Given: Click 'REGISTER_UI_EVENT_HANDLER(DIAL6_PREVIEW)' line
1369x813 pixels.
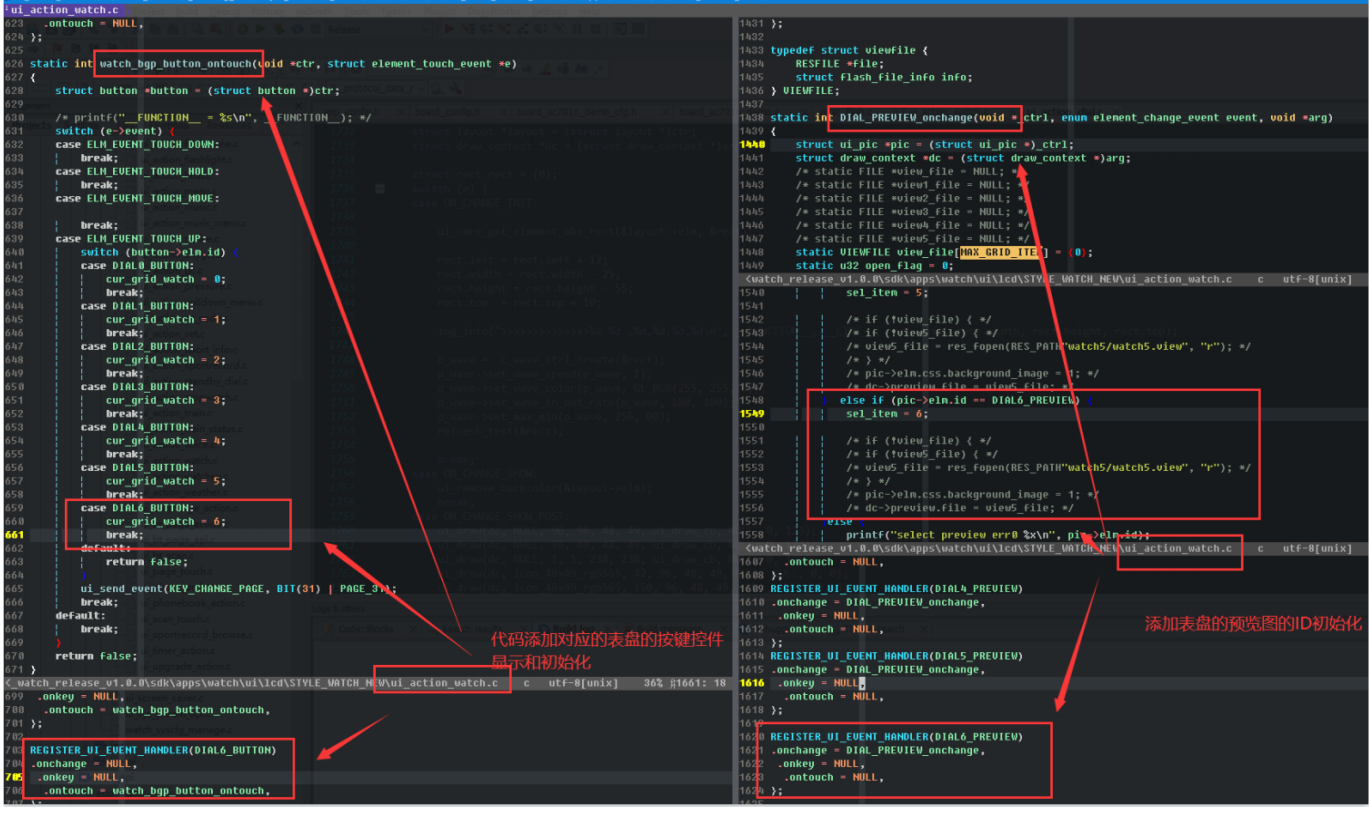Looking at the screenshot, I should pyautogui.click(x=896, y=736).
